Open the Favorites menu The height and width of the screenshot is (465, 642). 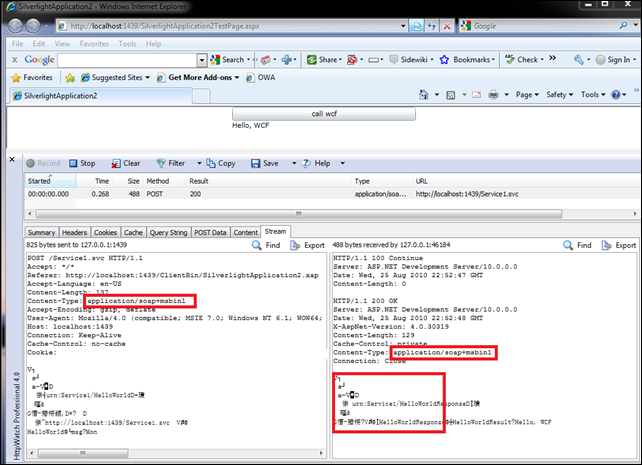[94, 44]
